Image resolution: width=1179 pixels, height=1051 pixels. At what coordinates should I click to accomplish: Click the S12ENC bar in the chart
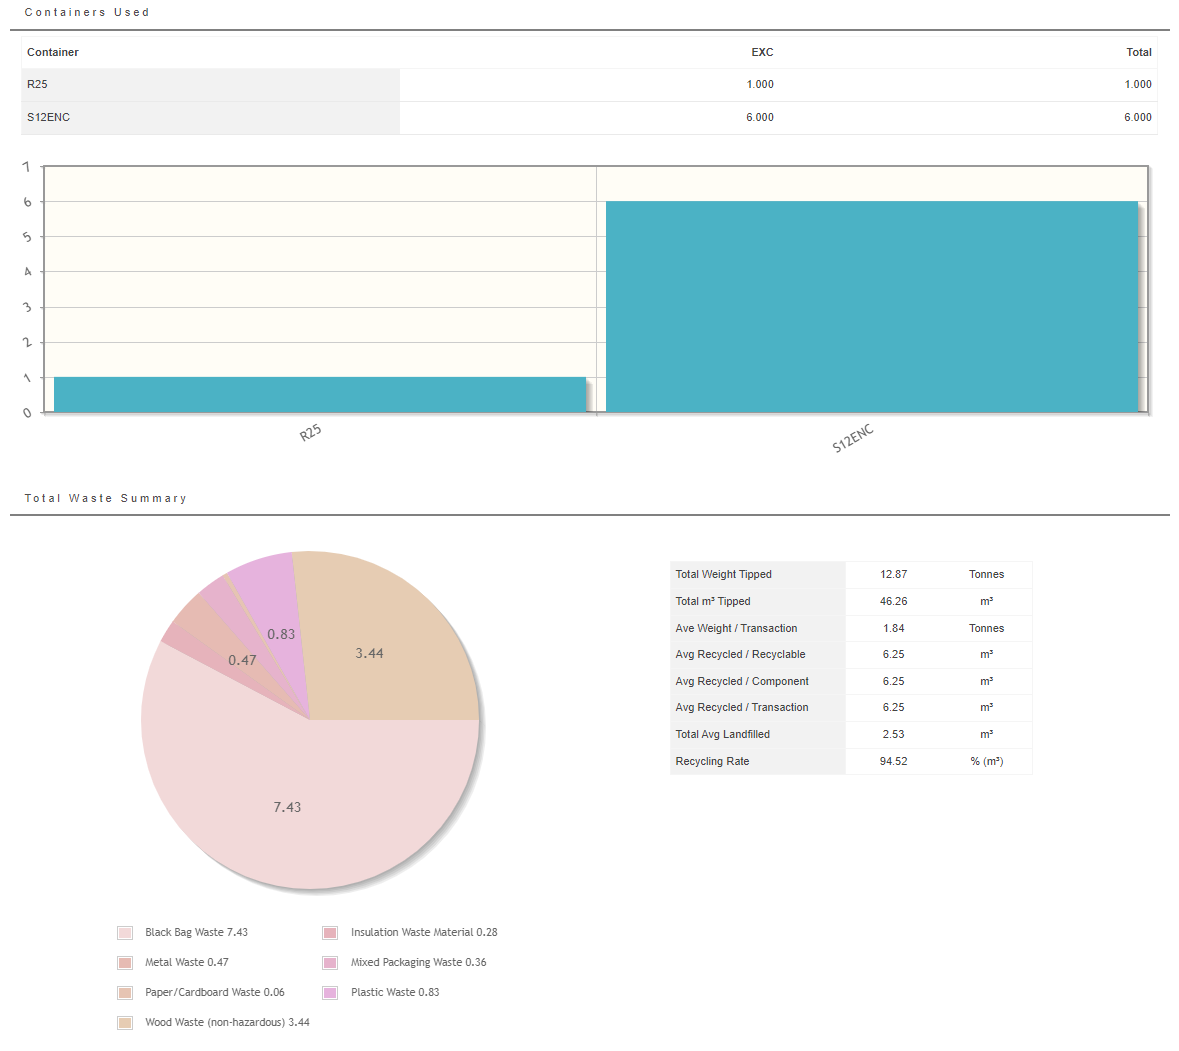coord(871,306)
